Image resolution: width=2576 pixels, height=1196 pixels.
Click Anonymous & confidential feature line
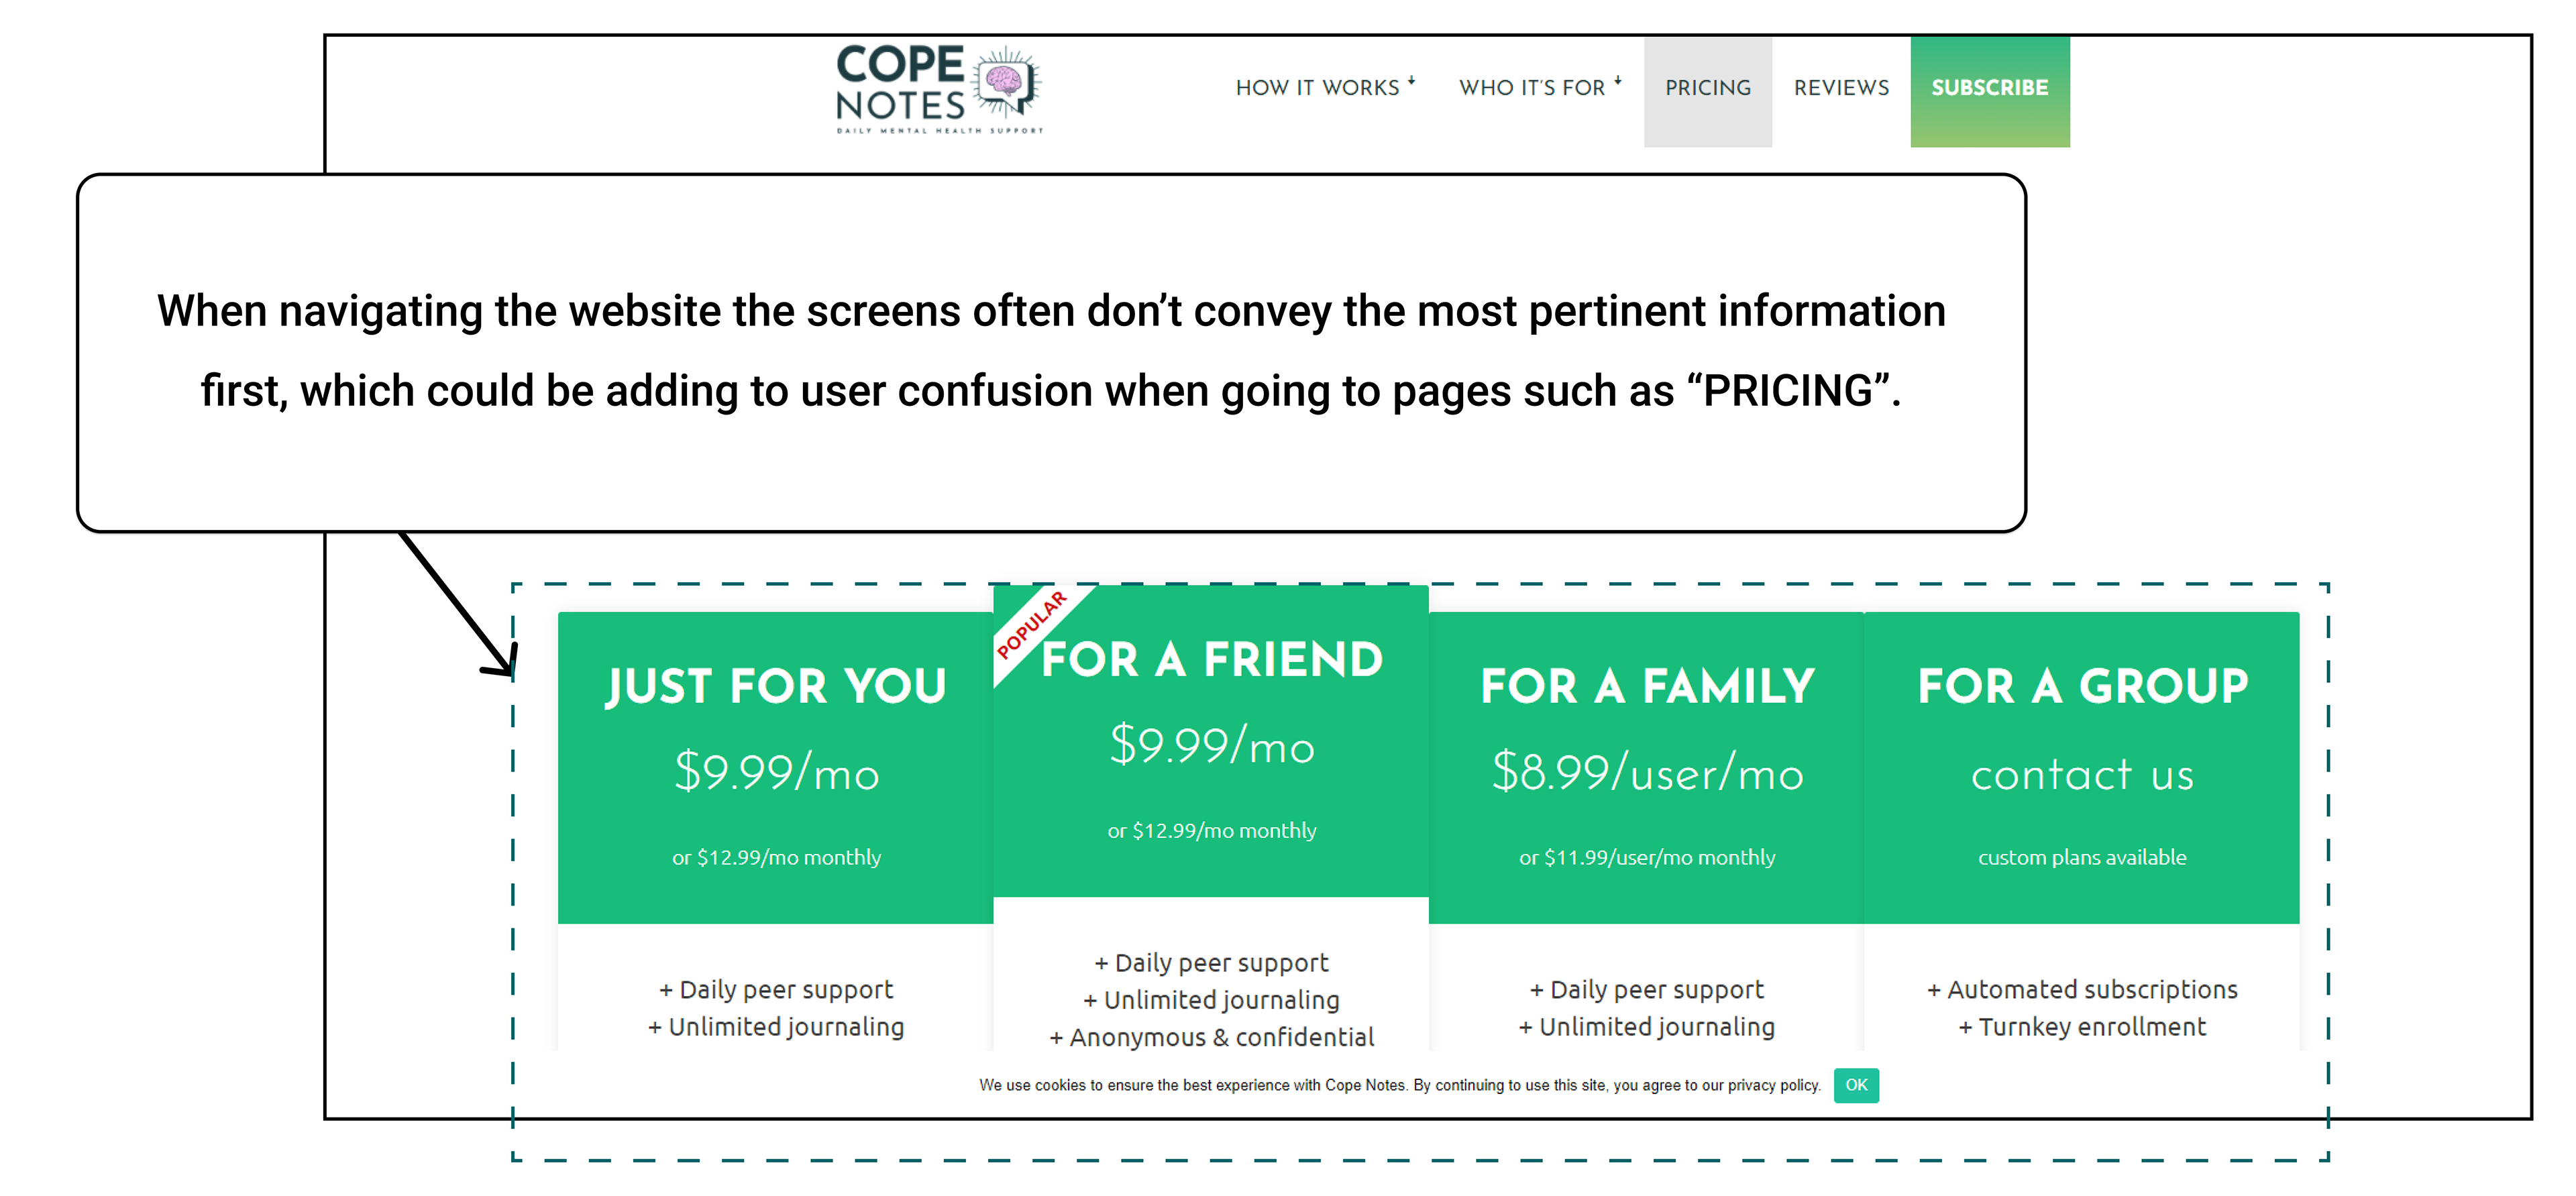tap(1212, 1037)
